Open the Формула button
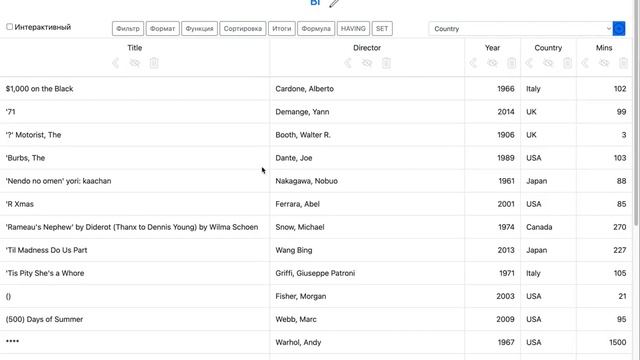The height and width of the screenshot is (360, 640). point(316,29)
